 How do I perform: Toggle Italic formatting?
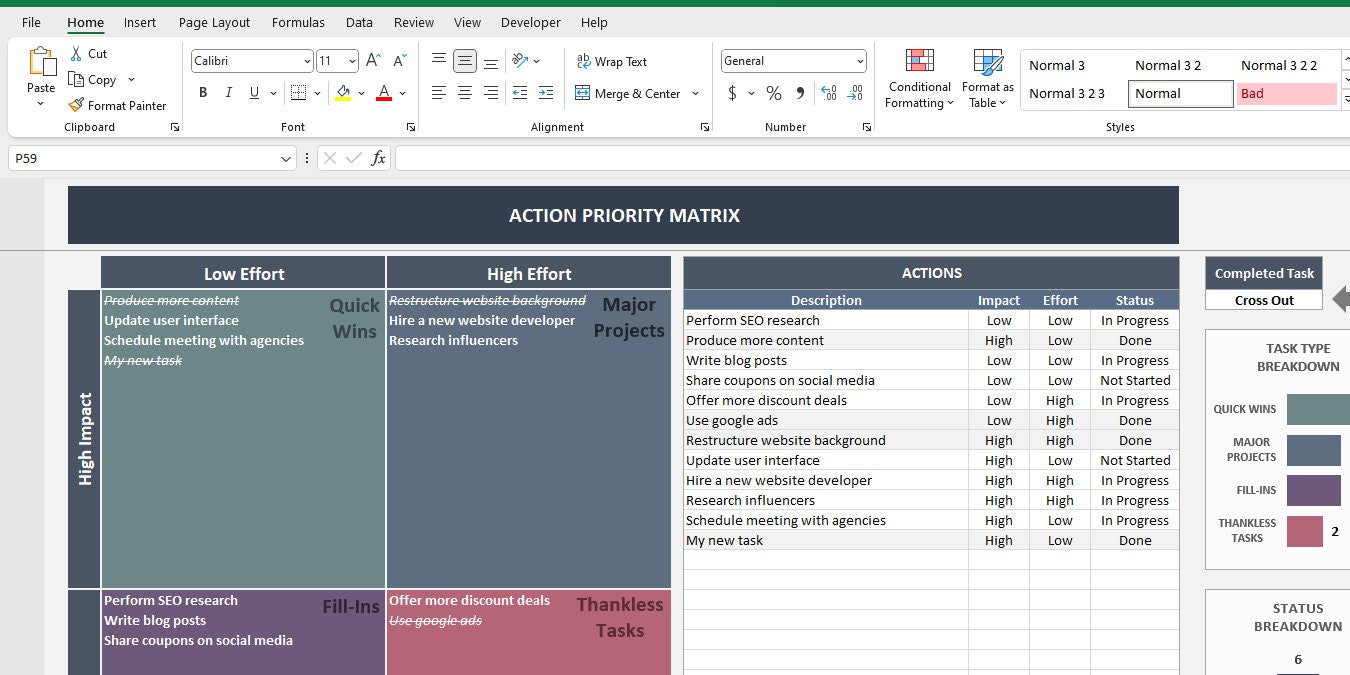point(229,93)
